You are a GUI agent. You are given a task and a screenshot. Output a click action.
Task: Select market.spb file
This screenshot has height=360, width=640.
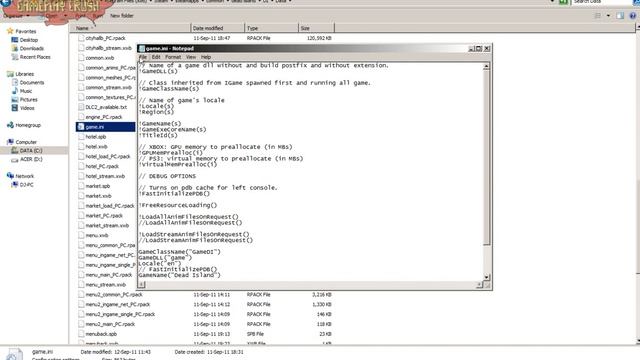[x=98, y=186]
